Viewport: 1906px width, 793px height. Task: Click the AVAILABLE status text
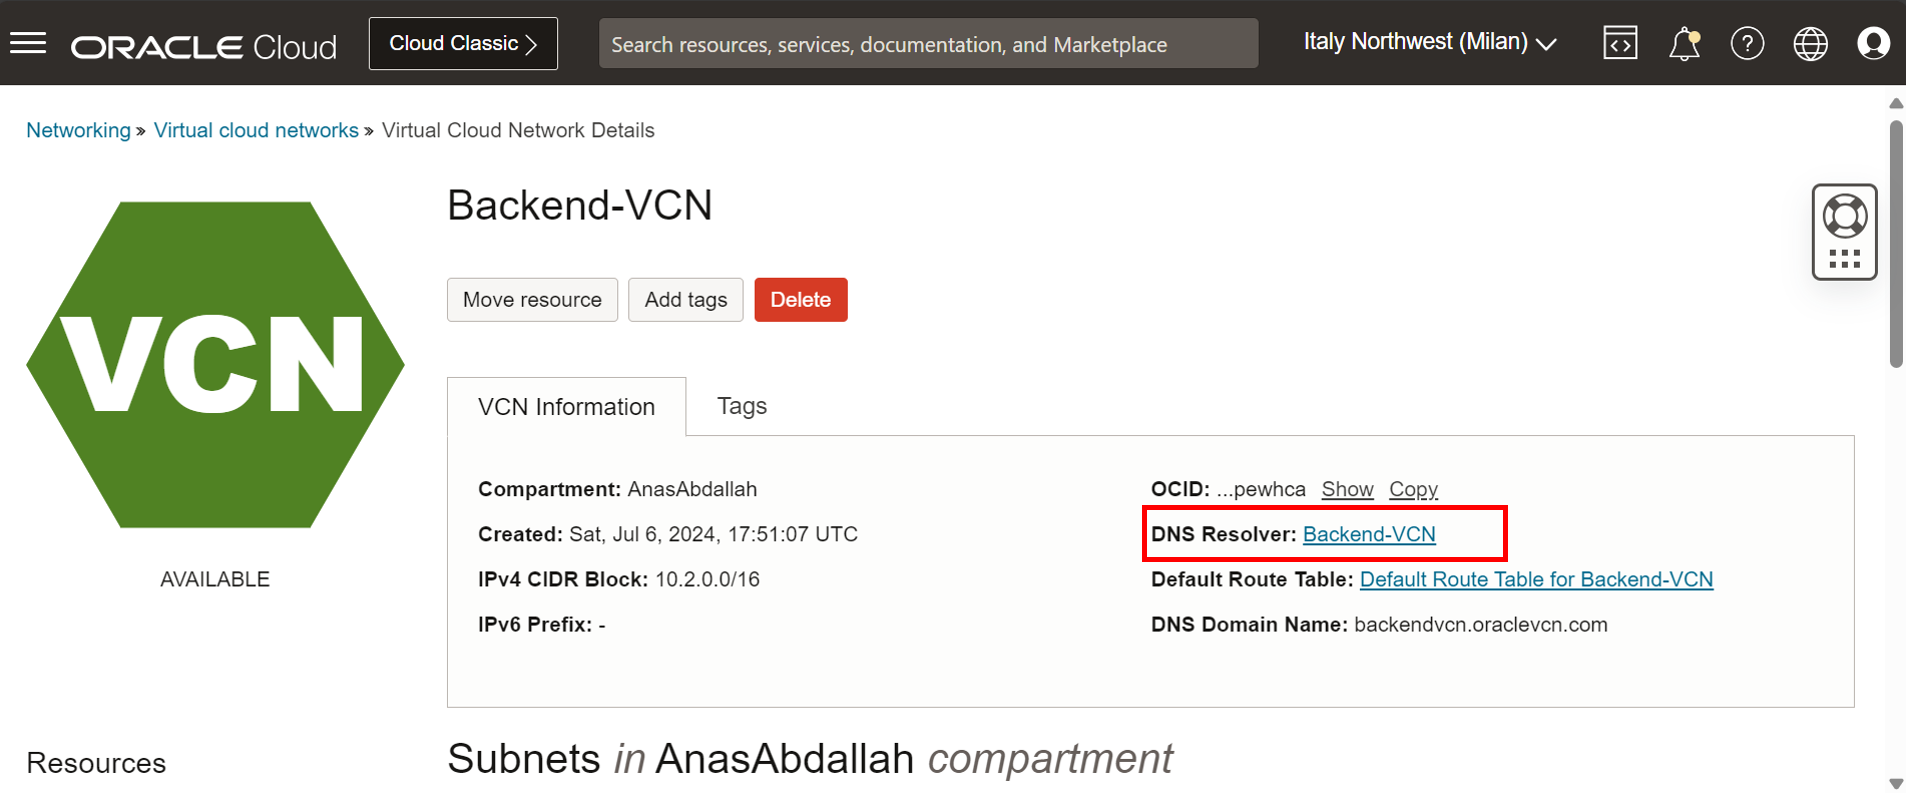(215, 579)
